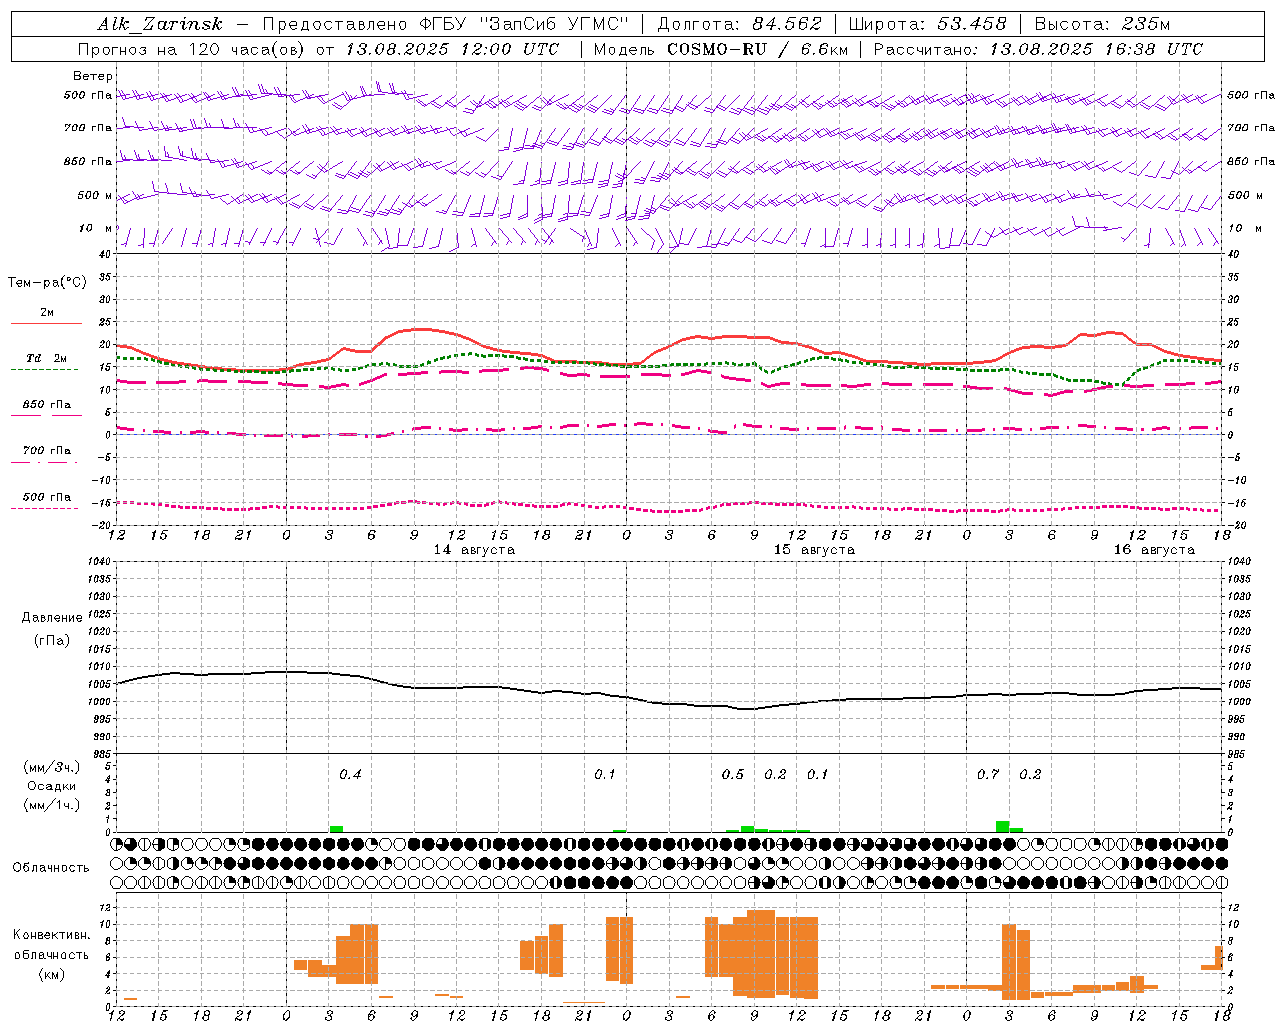Click the Давление pressure panel label

click(x=52, y=618)
